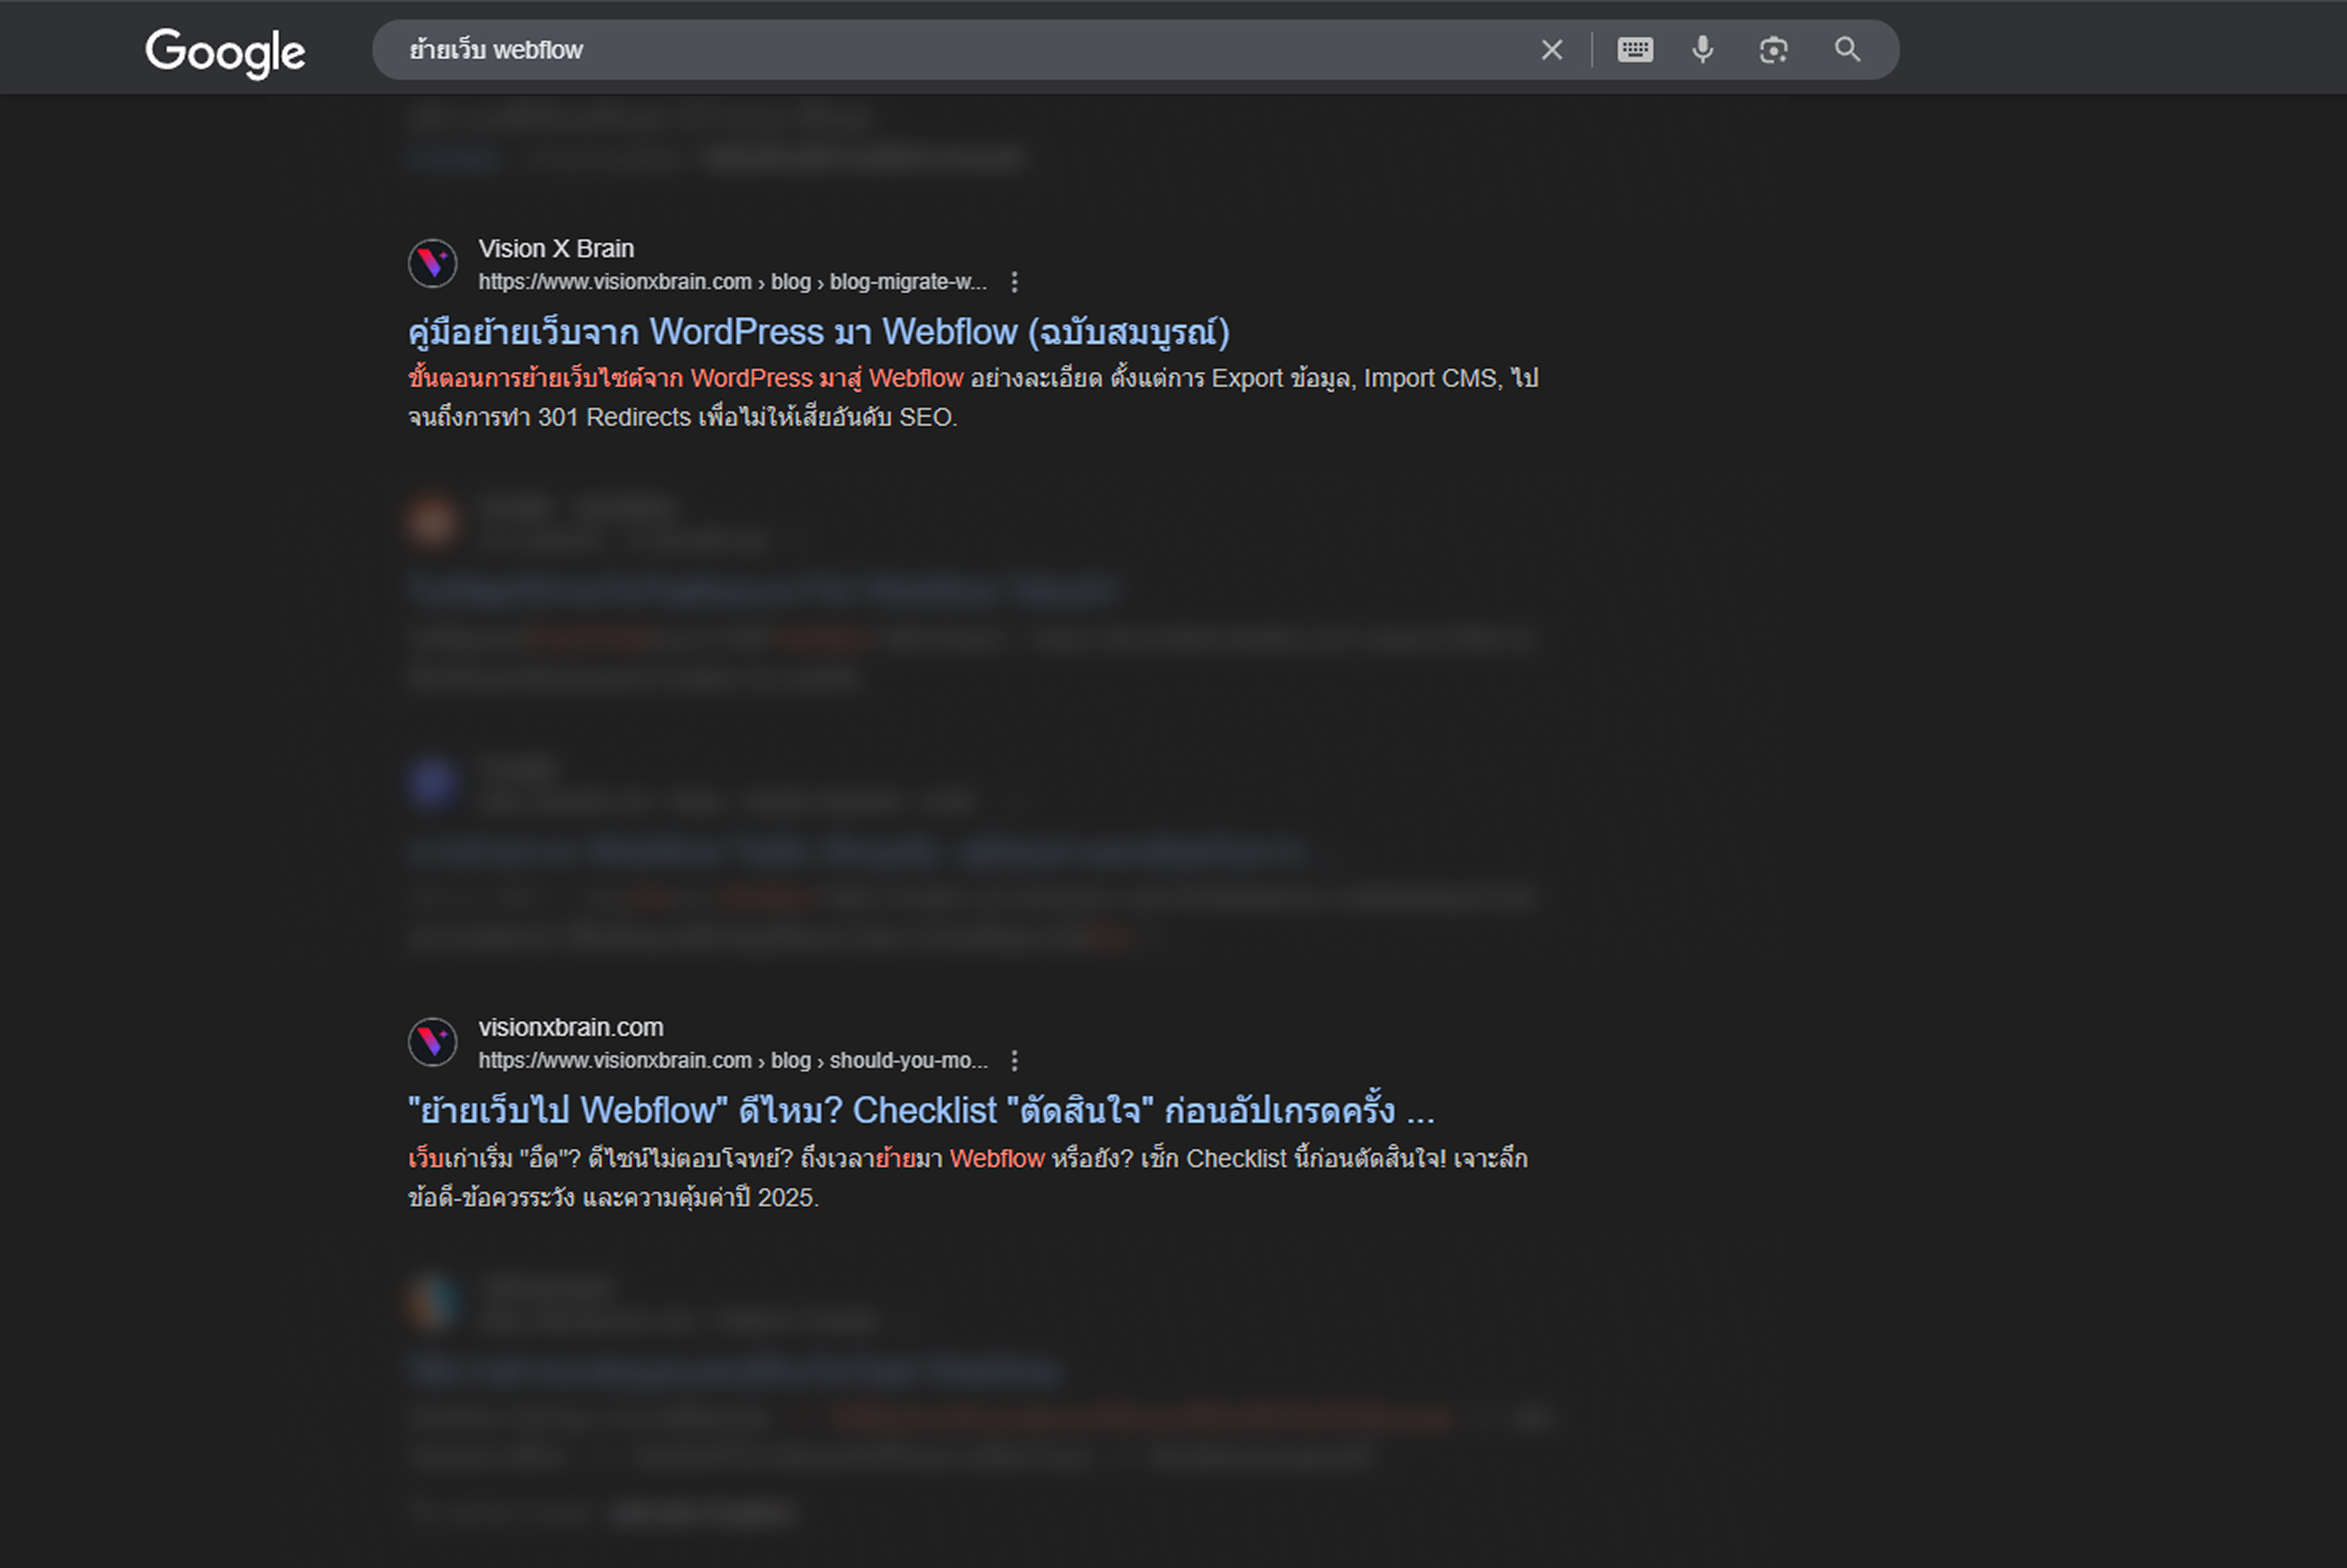Click the should-you-mo URL breadcrumb
2347x1568 pixels.
coord(733,1060)
